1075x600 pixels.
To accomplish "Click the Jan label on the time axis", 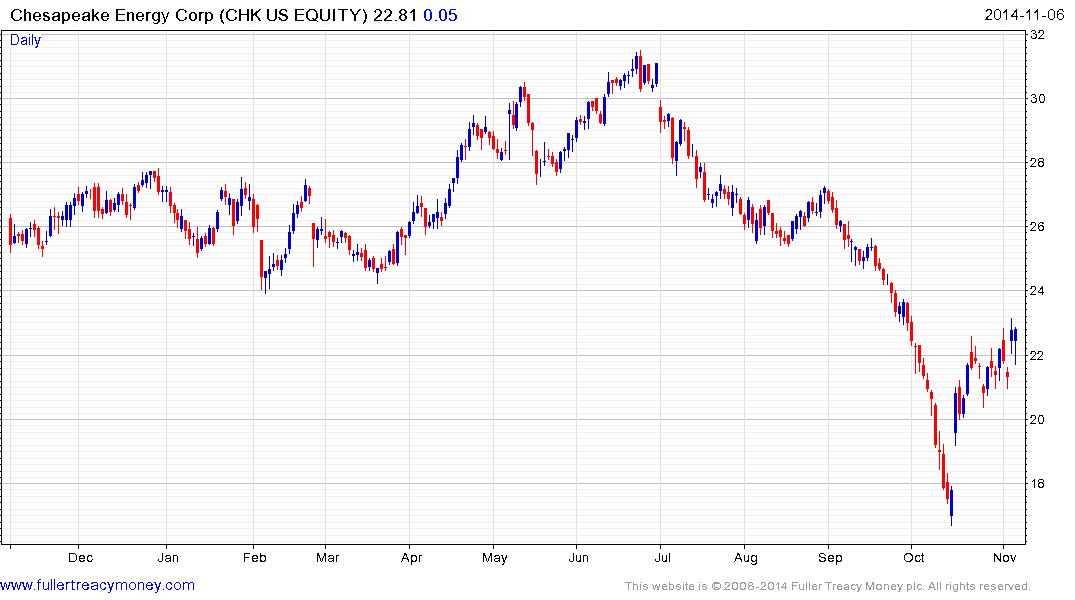I will [x=168, y=557].
